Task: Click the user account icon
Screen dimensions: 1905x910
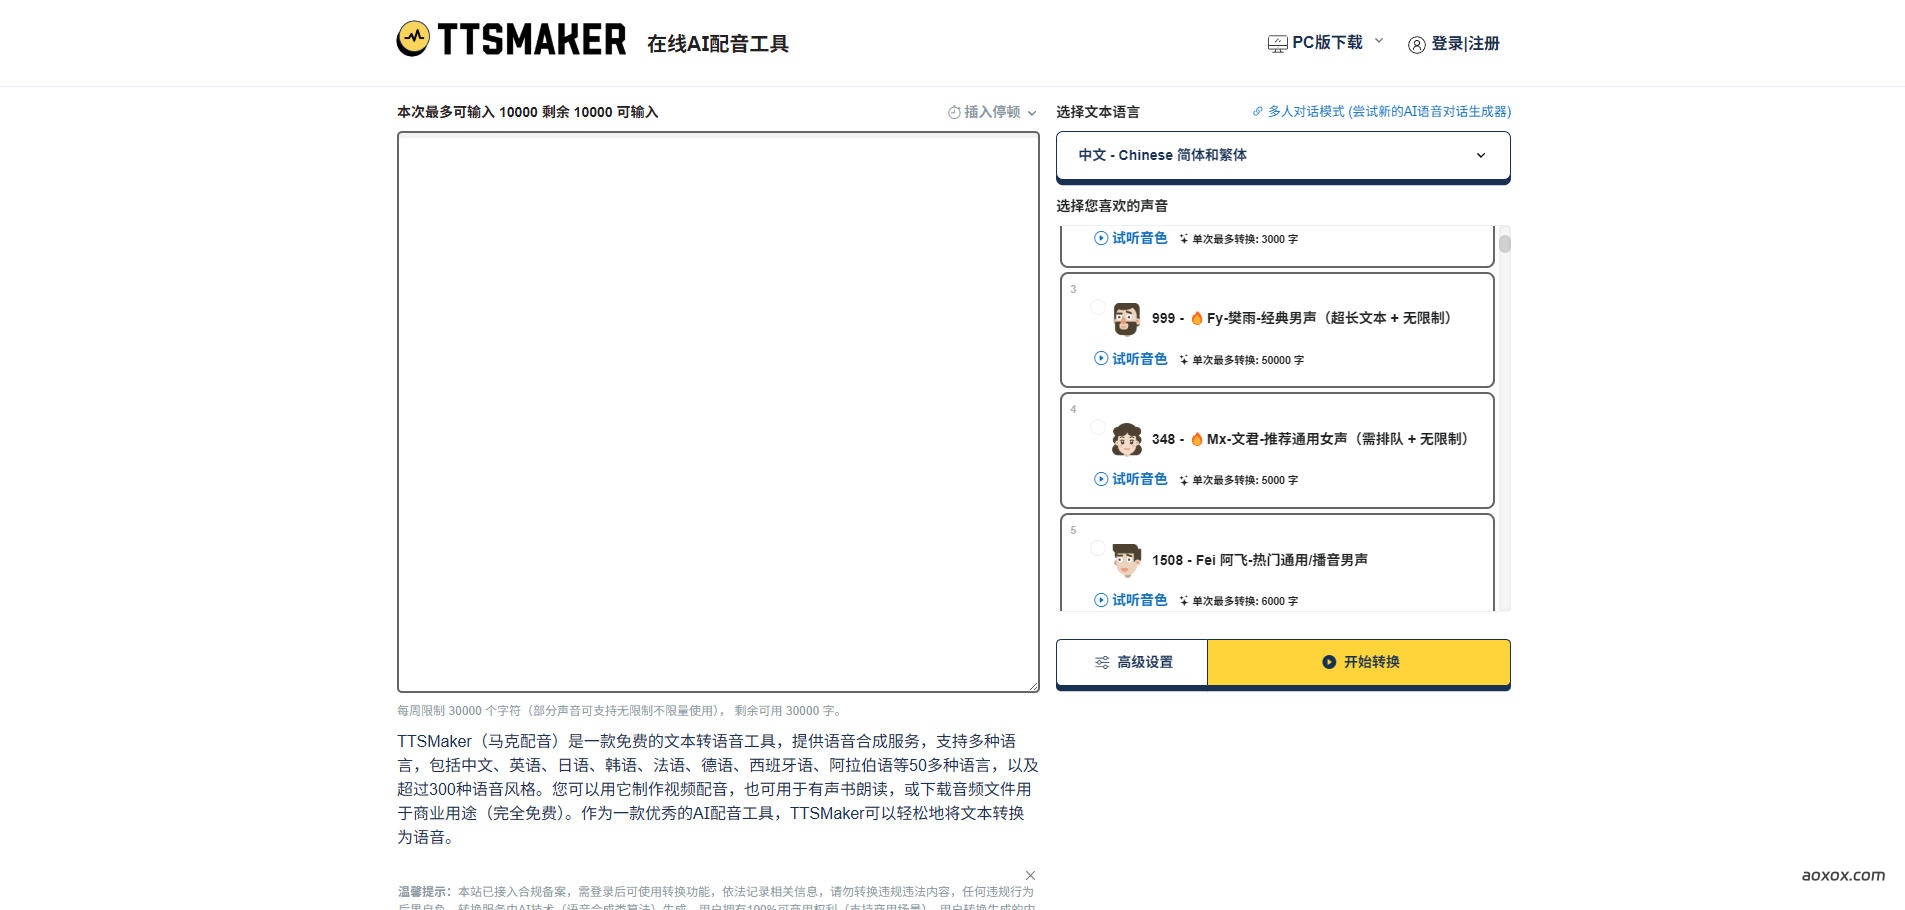Action: pyautogui.click(x=1416, y=44)
